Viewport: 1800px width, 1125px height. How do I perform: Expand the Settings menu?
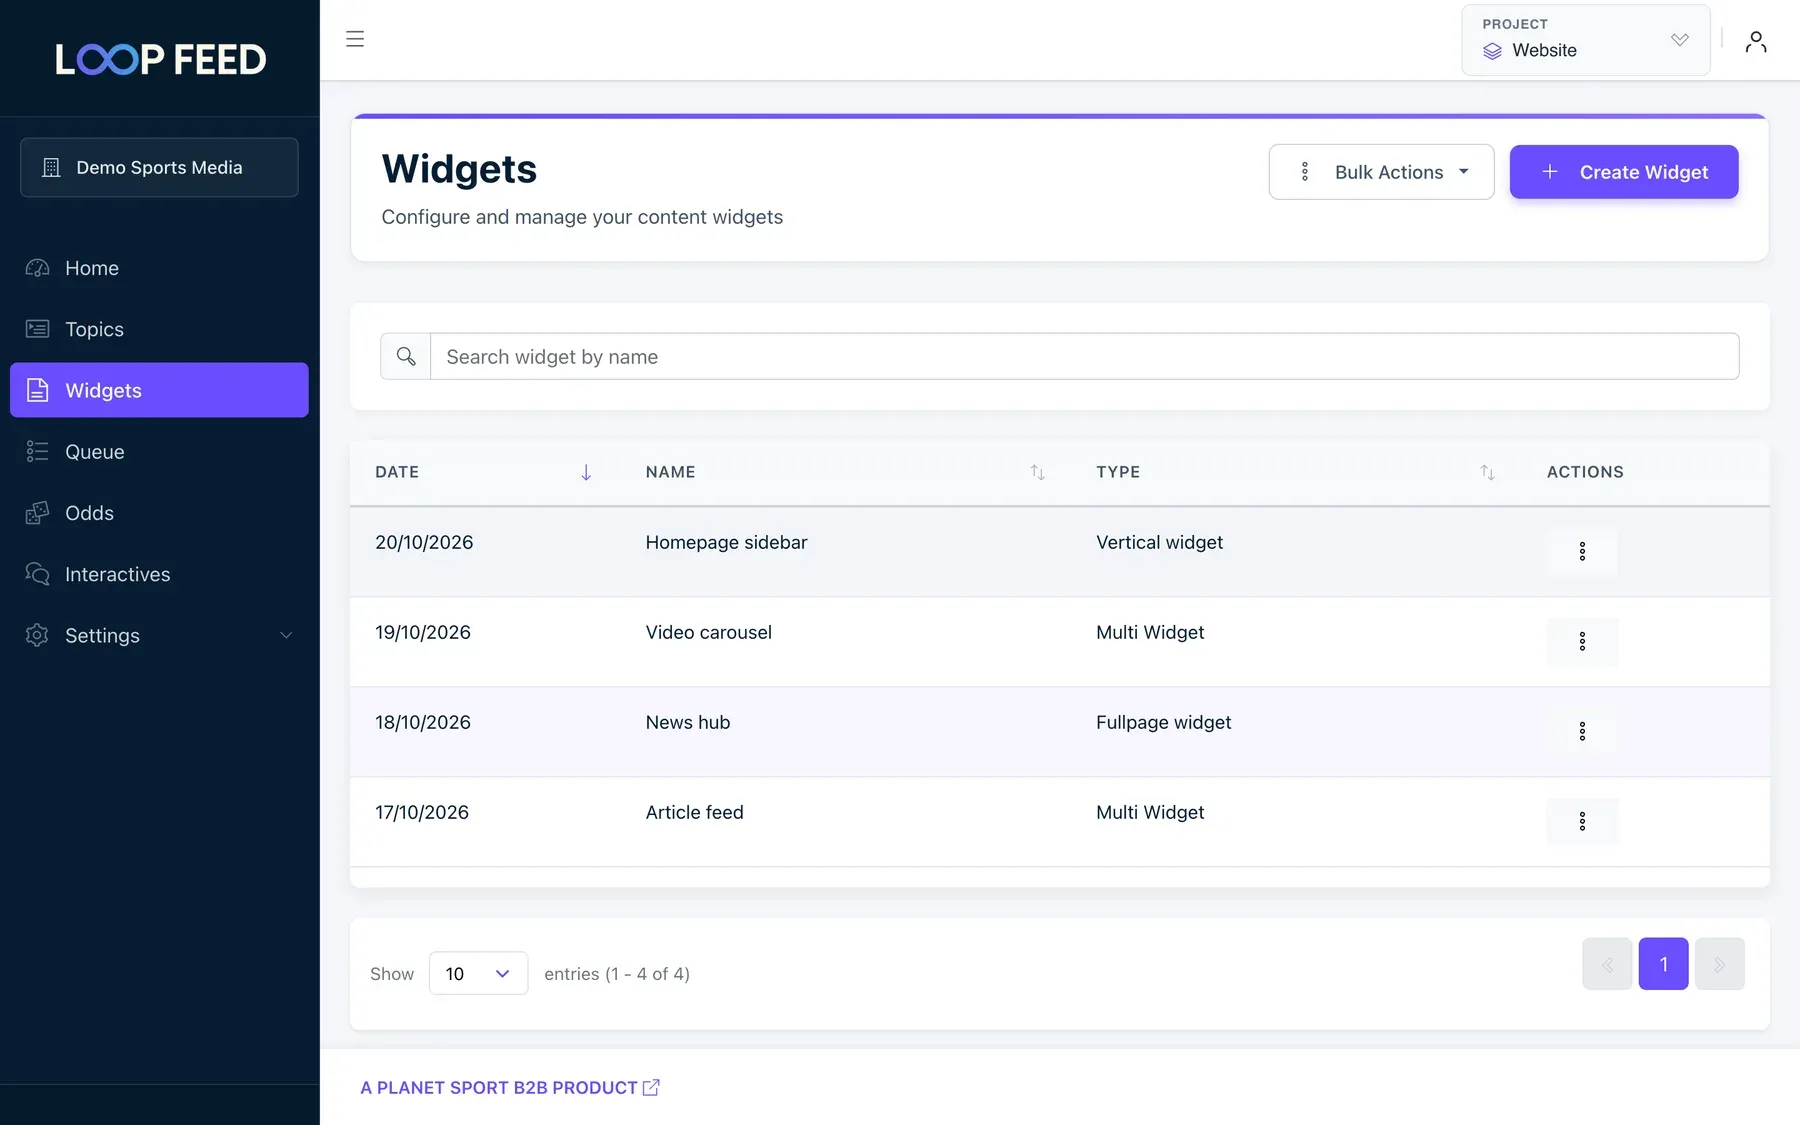160,635
